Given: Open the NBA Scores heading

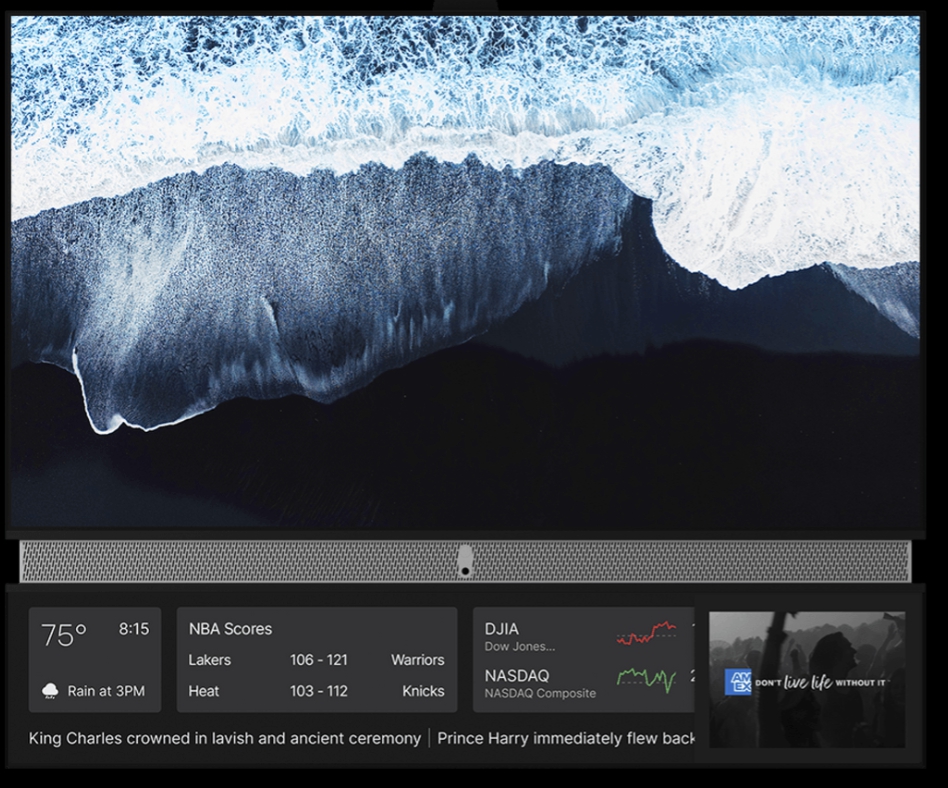Looking at the screenshot, I should click(x=230, y=629).
